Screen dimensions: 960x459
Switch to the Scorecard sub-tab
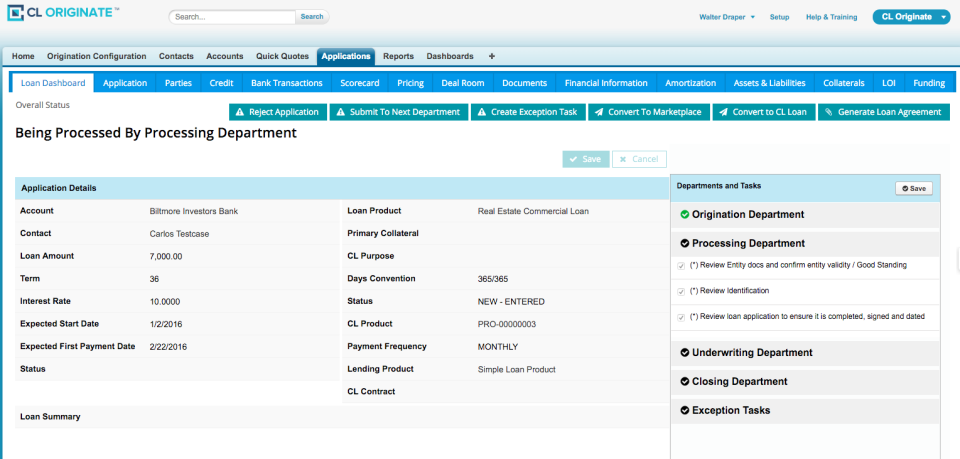[x=360, y=83]
